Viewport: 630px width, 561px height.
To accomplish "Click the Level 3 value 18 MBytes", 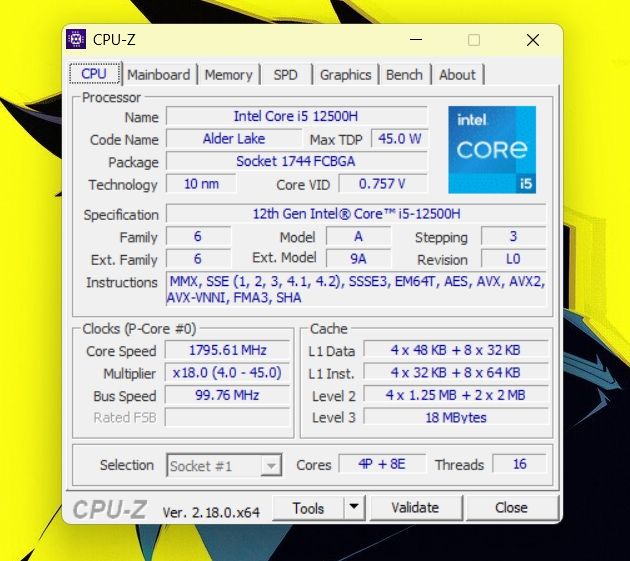I will click(x=456, y=417).
